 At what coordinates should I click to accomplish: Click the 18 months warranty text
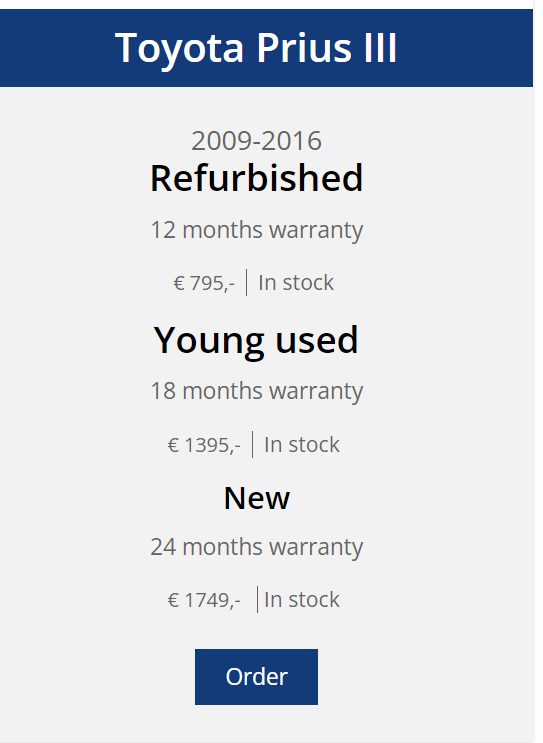pyautogui.click(x=256, y=392)
